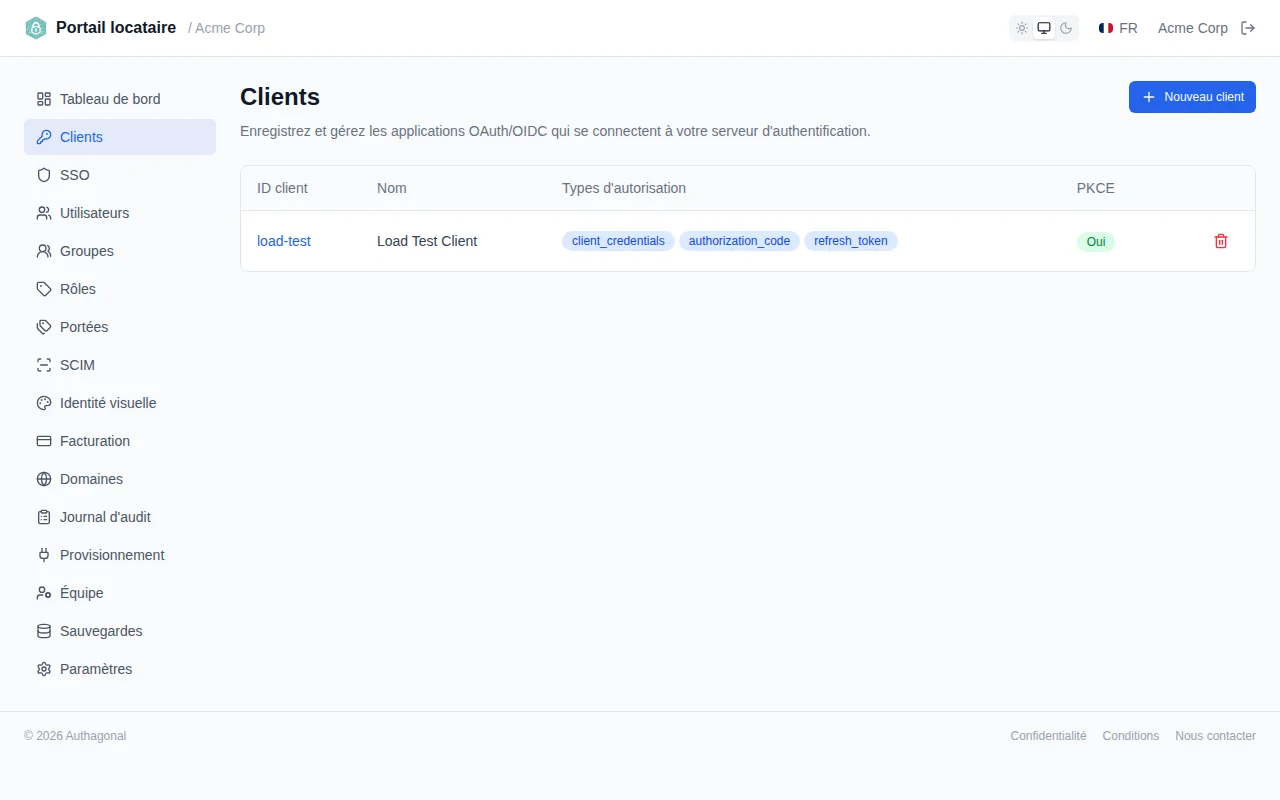
Task: Click the © 2026 Authagonal text
Action: pyautogui.click(x=75, y=736)
